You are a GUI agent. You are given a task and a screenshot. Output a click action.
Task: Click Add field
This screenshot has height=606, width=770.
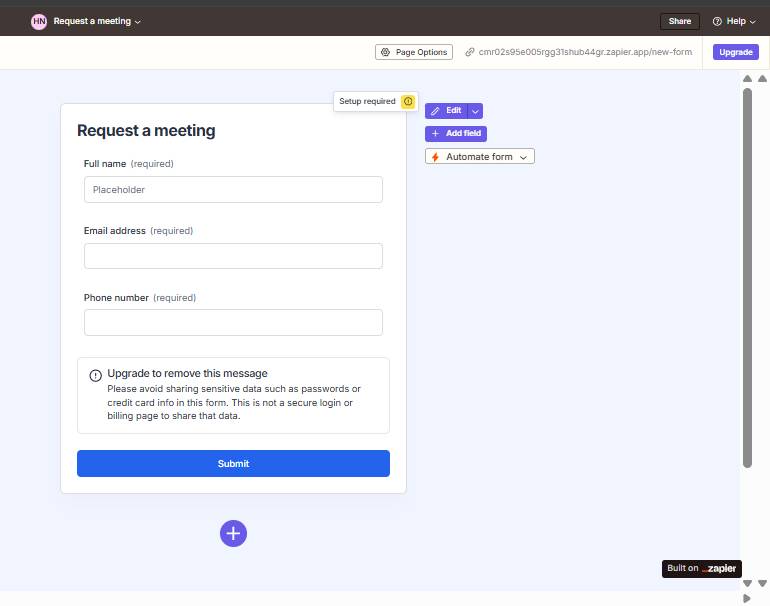click(456, 134)
